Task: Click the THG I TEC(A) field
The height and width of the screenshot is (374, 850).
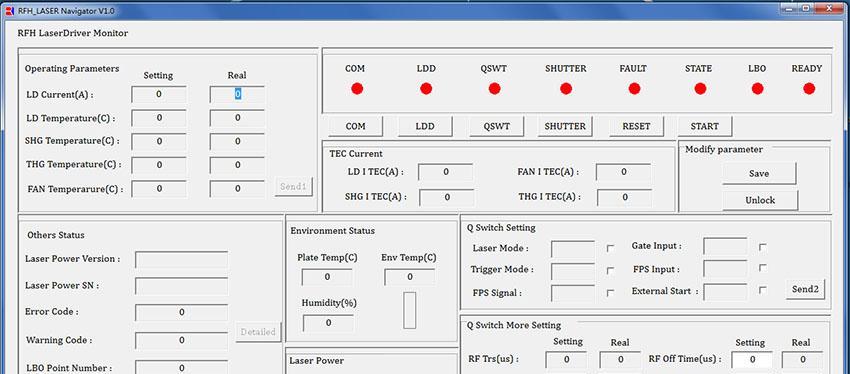Action: point(624,197)
